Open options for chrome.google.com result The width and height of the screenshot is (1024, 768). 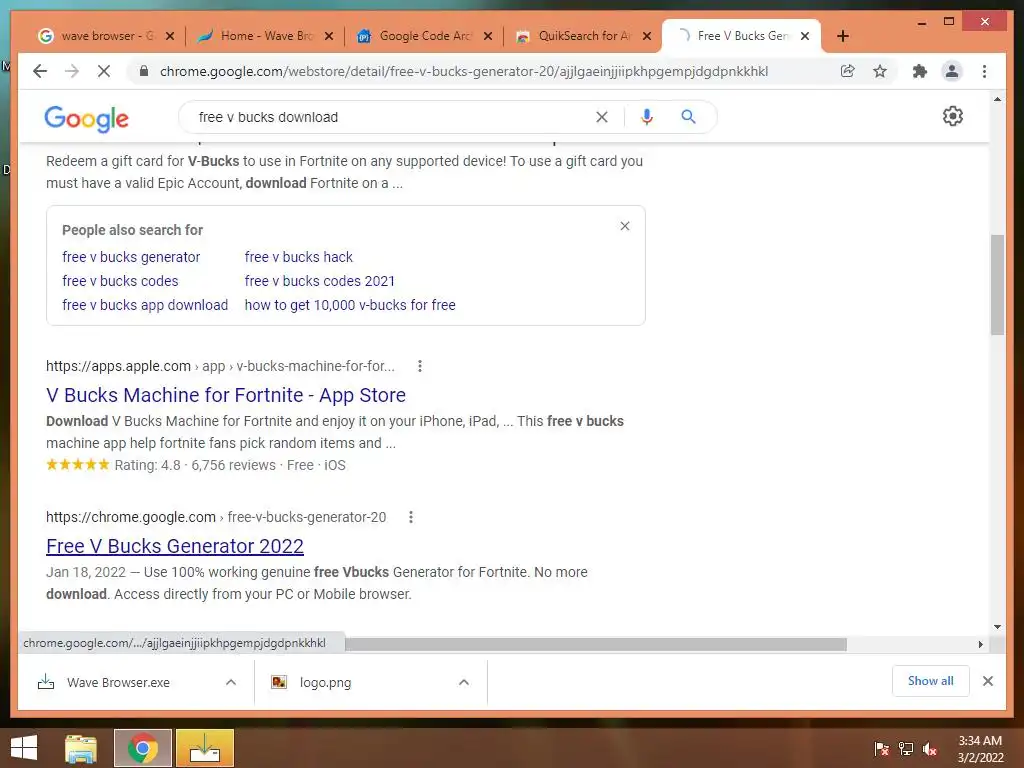coord(411,517)
